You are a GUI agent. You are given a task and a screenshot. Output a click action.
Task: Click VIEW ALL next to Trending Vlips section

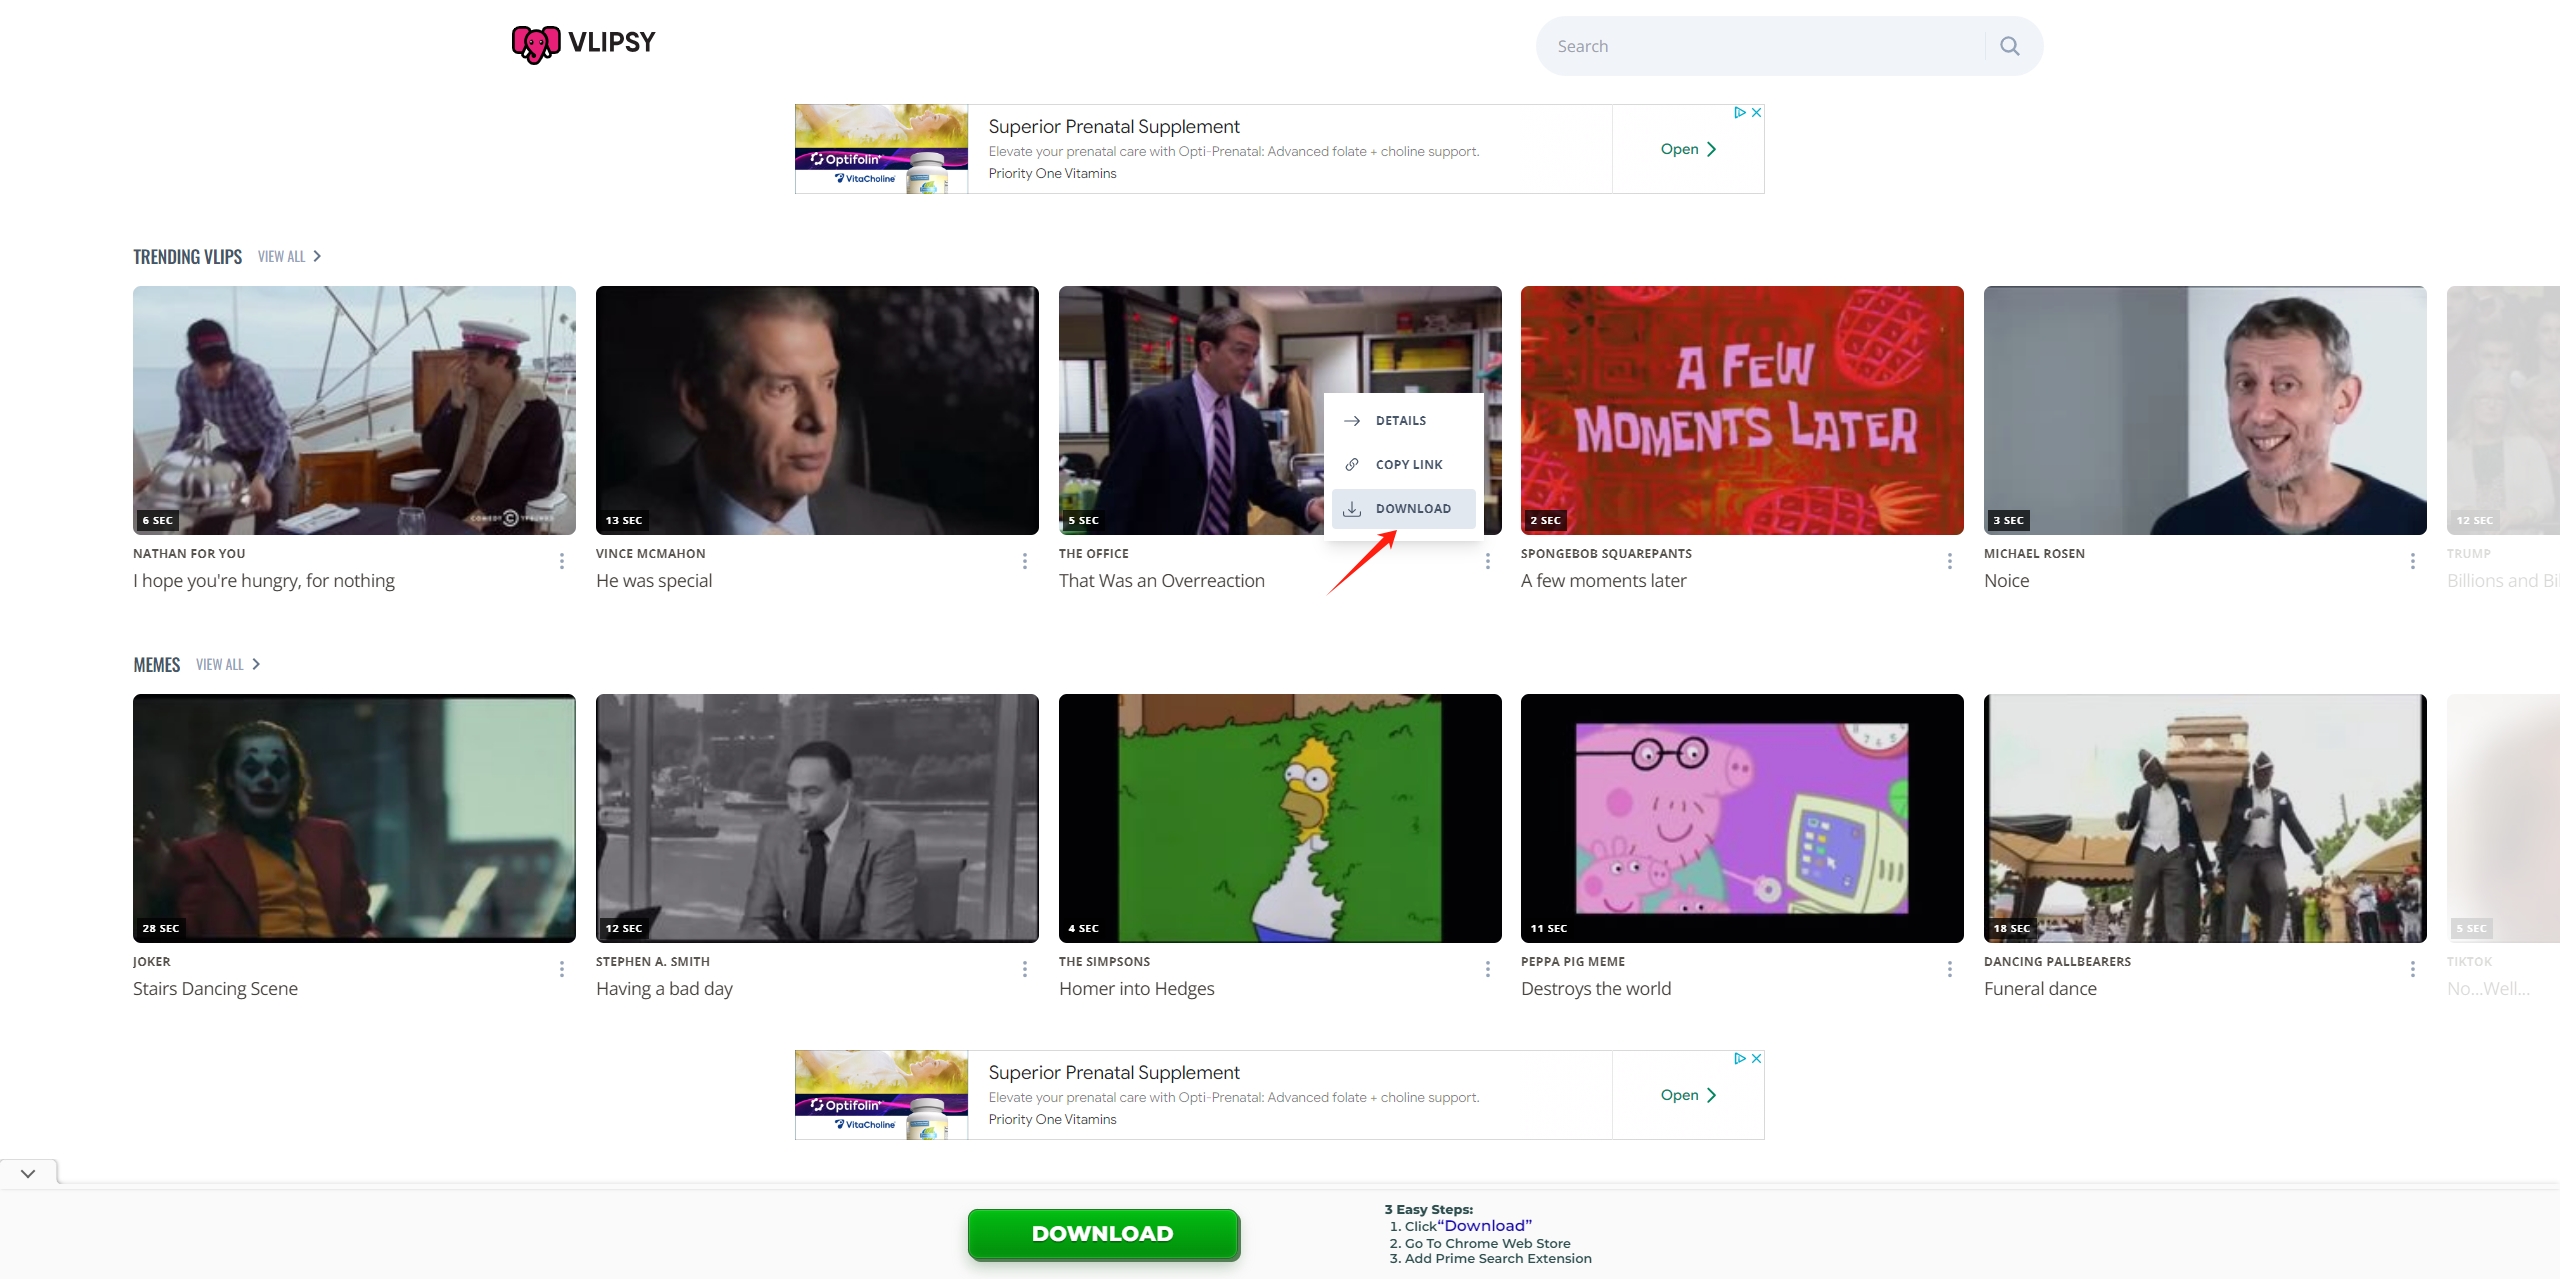pos(286,255)
